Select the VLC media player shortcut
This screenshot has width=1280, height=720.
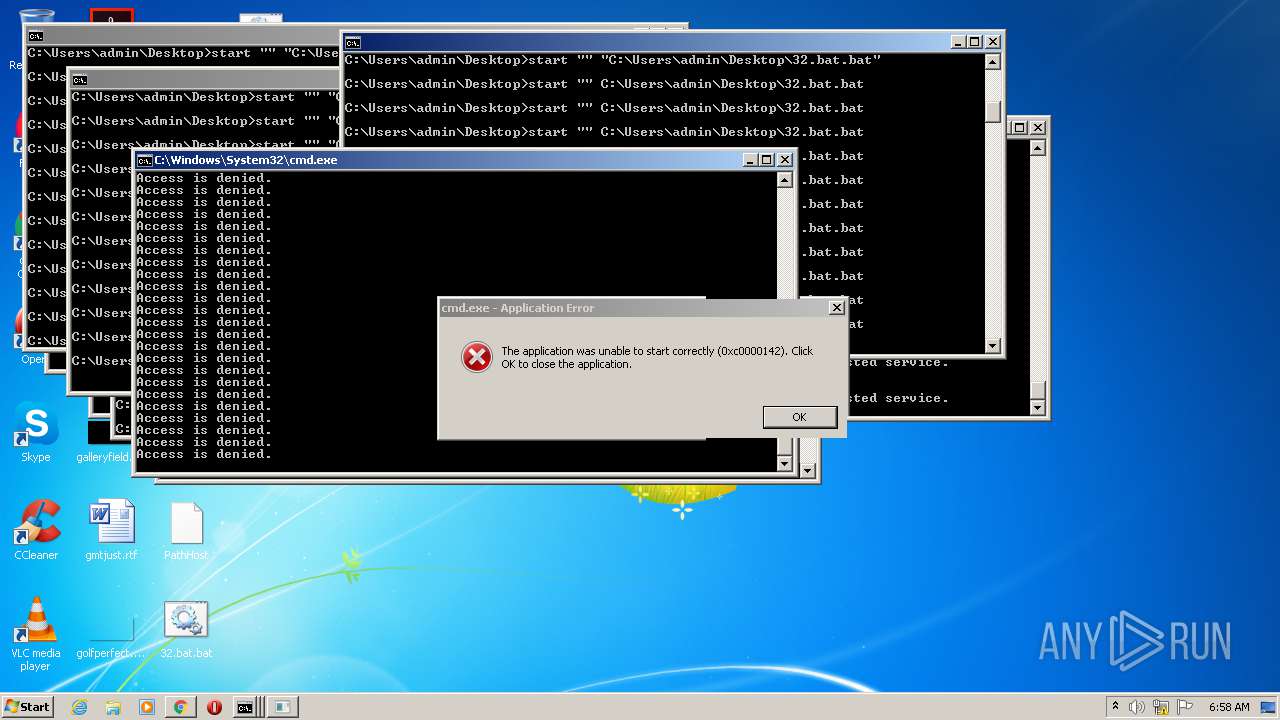point(36,634)
